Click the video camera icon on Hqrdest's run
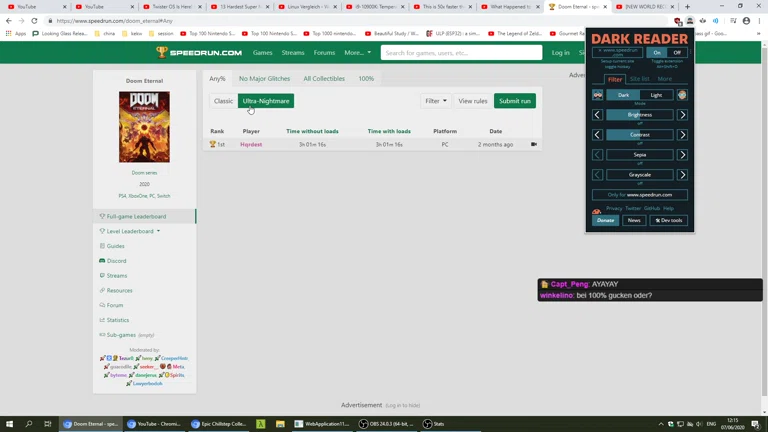Image resolution: width=768 pixels, height=432 pixels. [x=533, y=145]
